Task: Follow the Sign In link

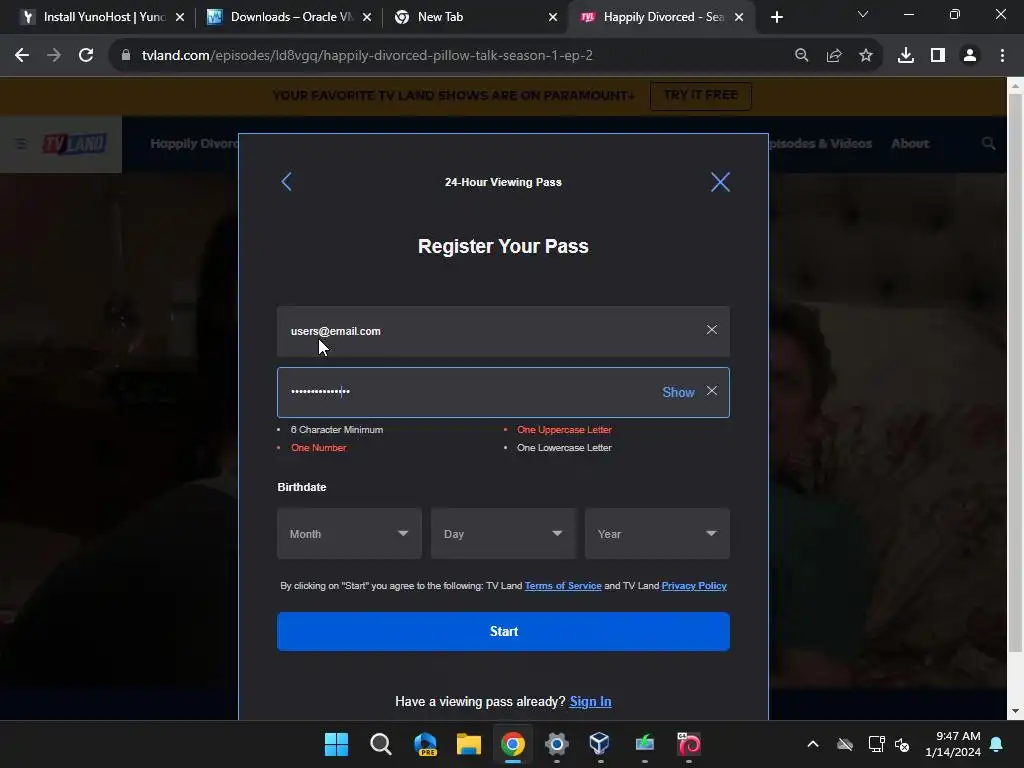Action: click(590, 701)
